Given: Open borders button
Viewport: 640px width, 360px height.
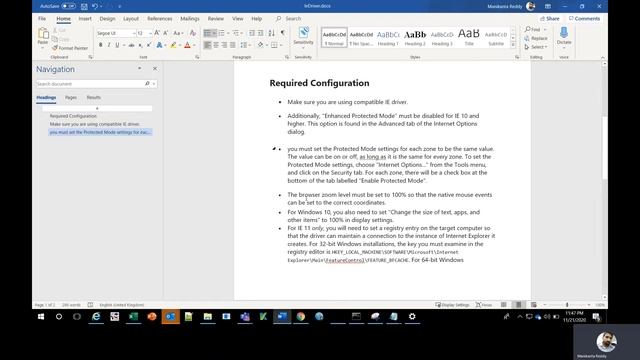Looking at the screenshot, I should [x=274, y=45].
